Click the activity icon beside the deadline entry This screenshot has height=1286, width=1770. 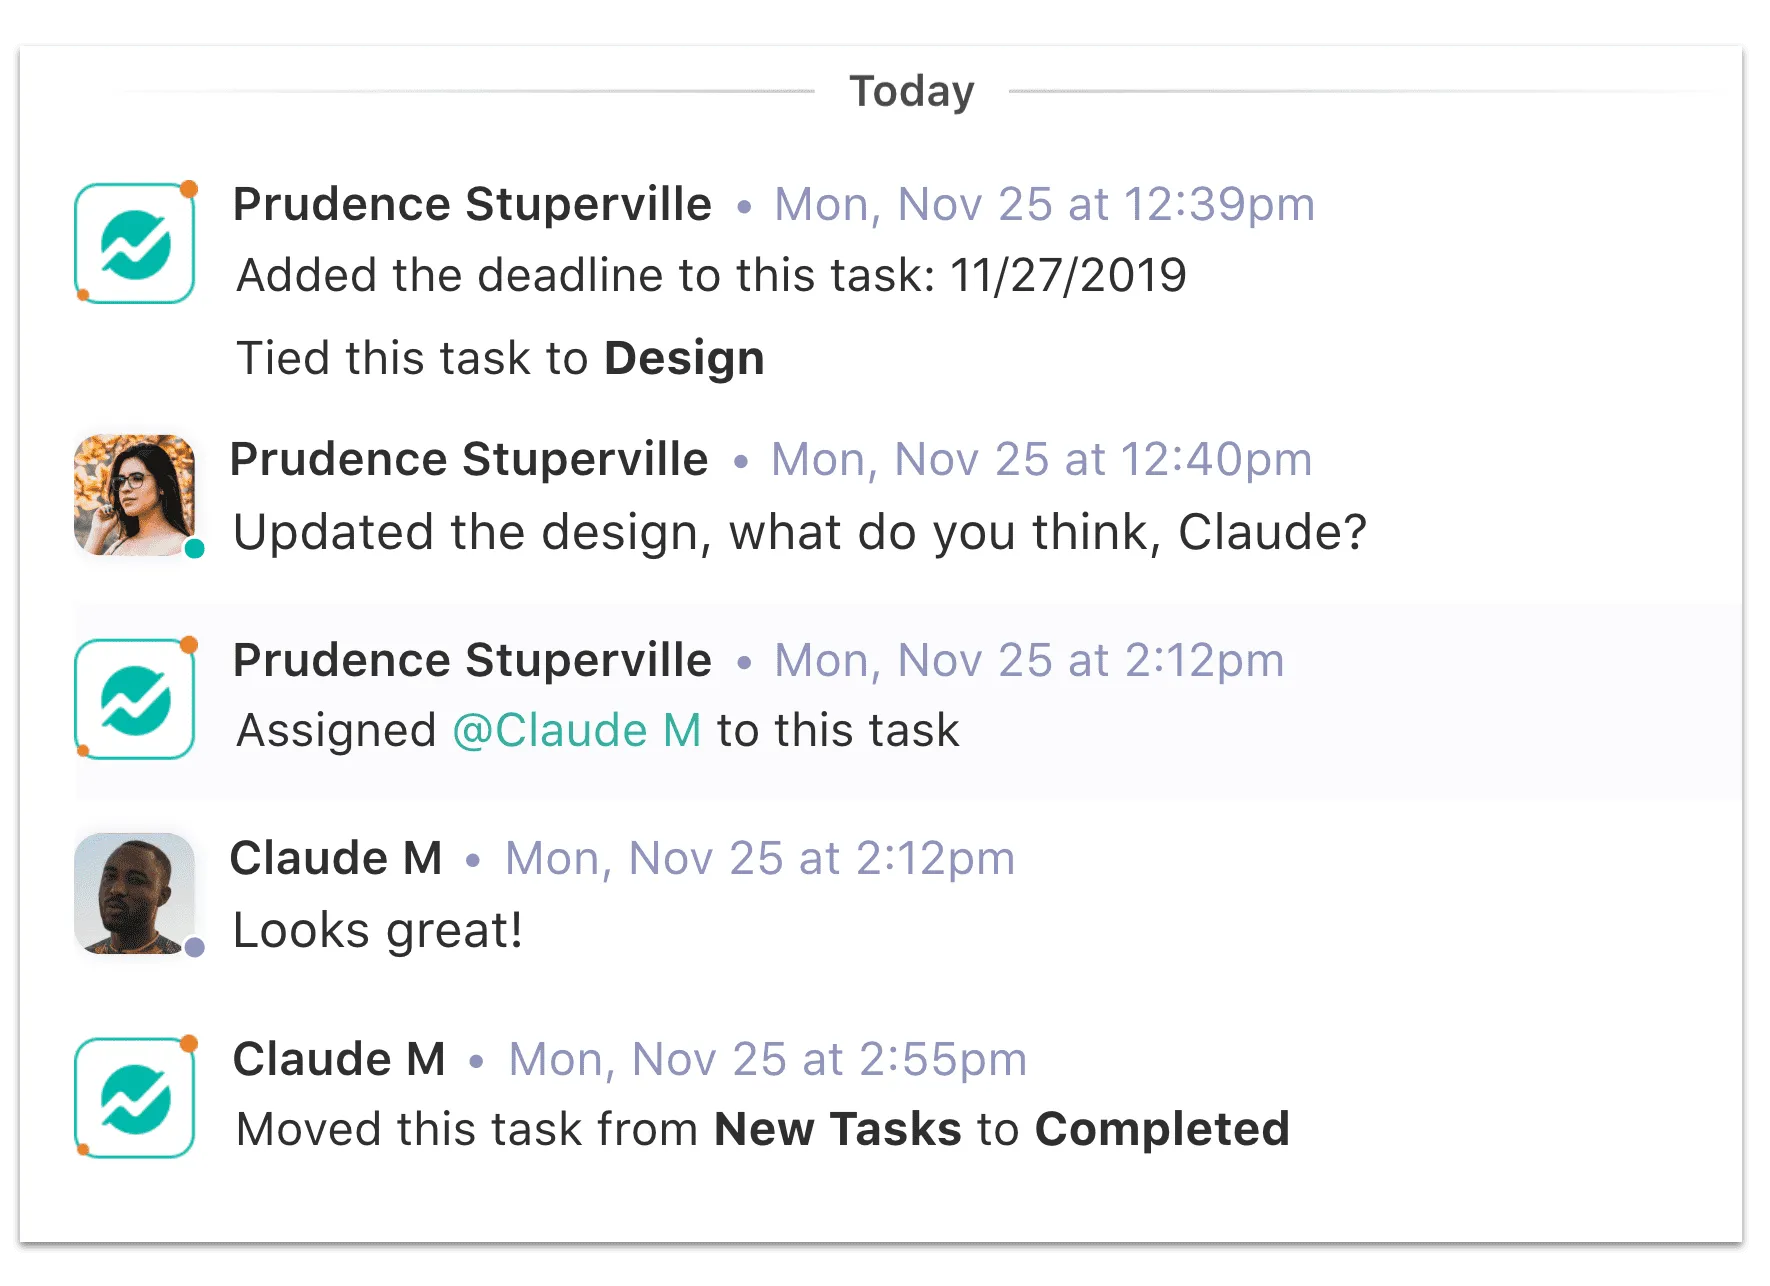click(x=135, y=244)
